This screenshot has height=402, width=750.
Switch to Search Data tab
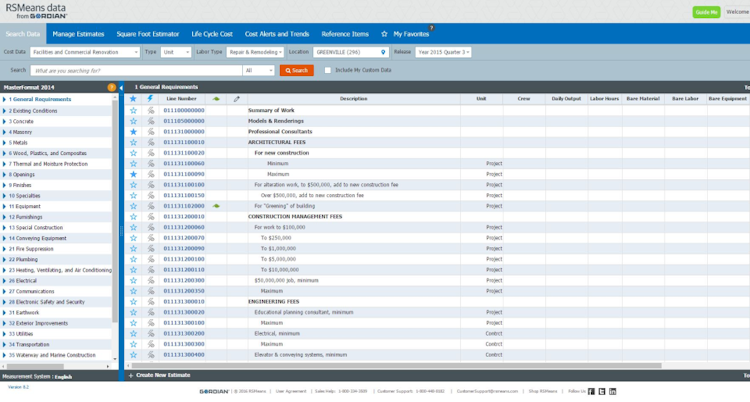23,34
